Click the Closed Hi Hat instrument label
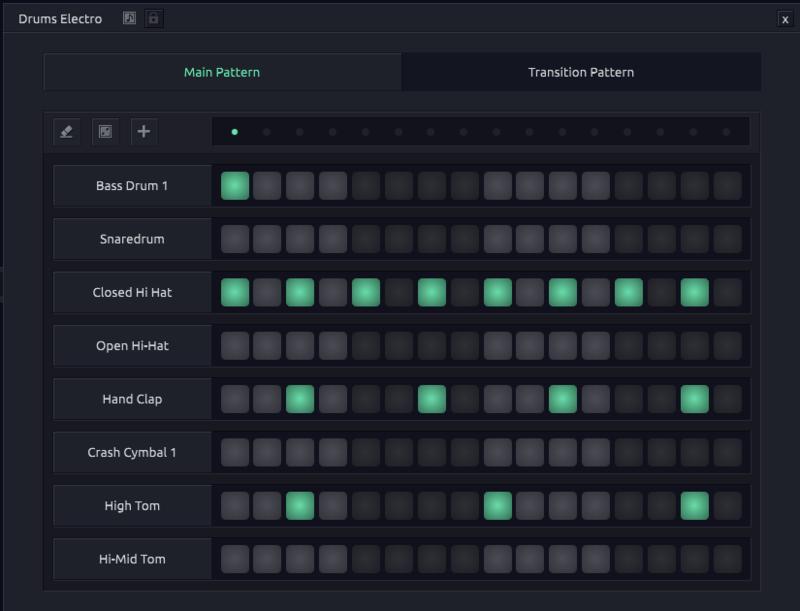The height and width of the screenshot is (611, 800). click(x=132, y=292)
